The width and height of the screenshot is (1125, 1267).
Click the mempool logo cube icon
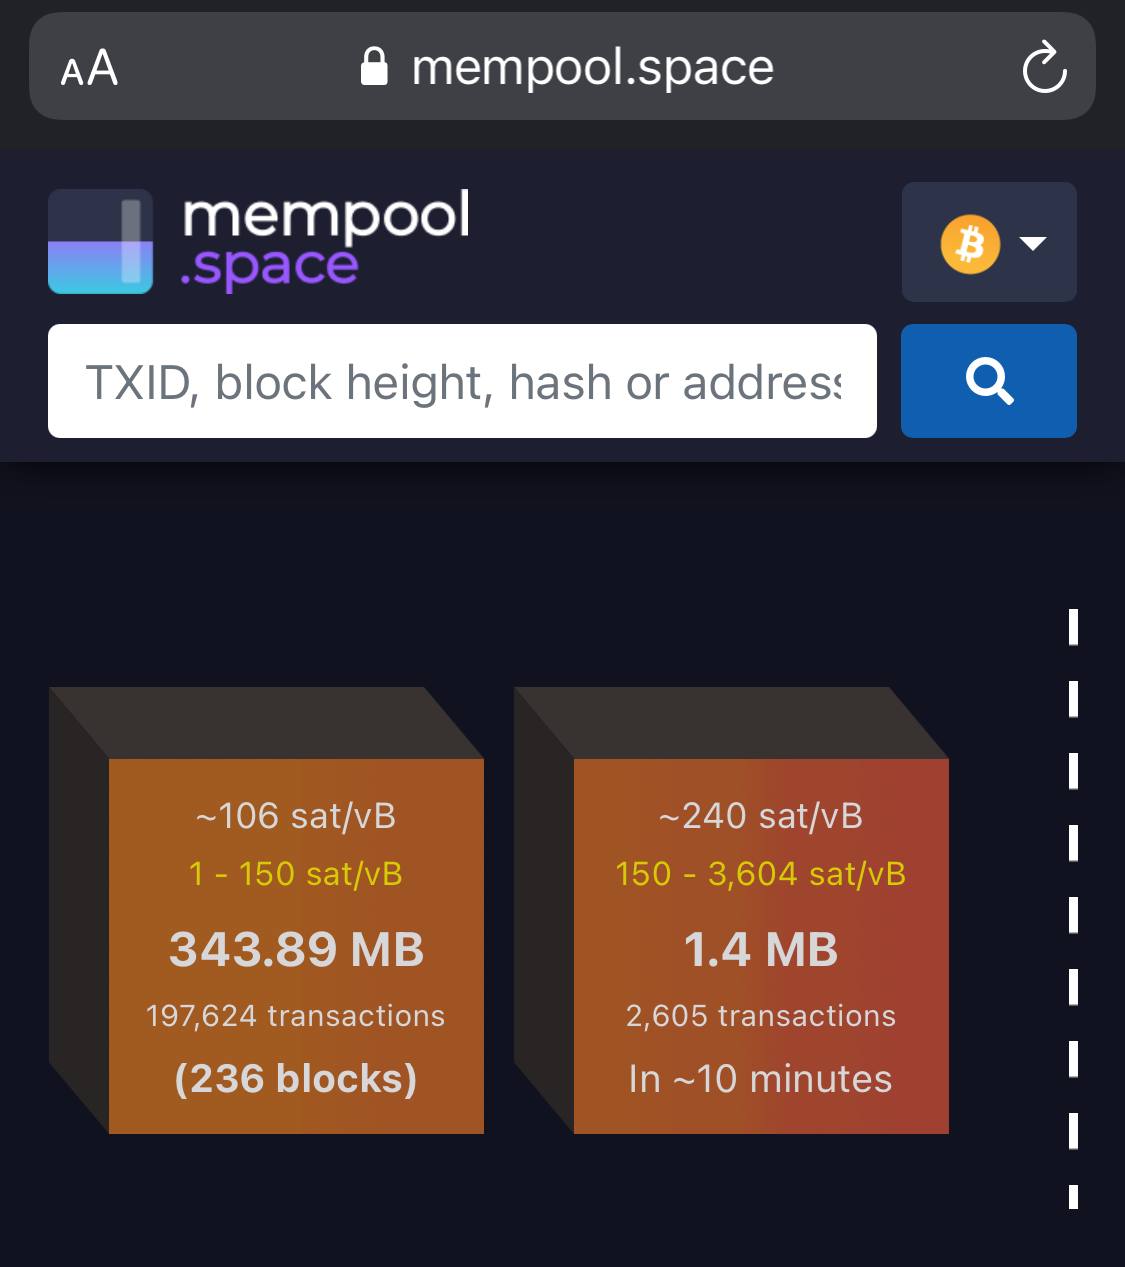coord(100,241)
